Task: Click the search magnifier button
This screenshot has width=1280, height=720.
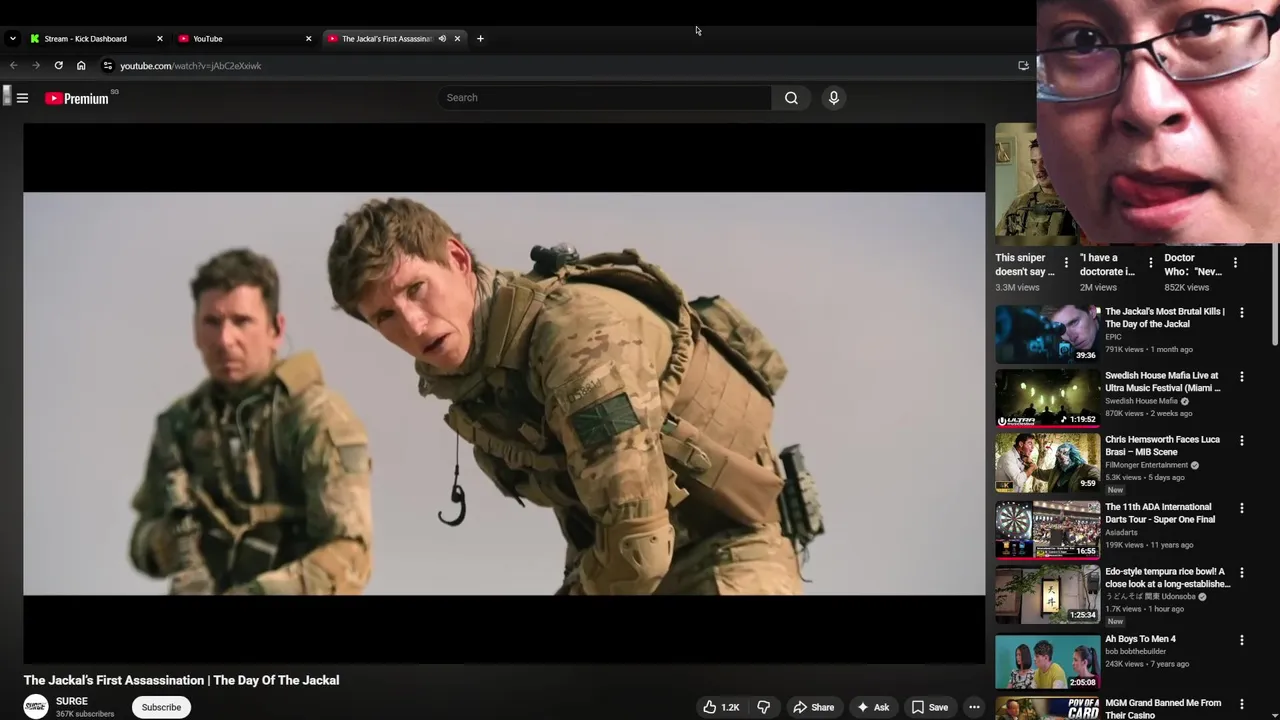Action: [x=791, y=98]
